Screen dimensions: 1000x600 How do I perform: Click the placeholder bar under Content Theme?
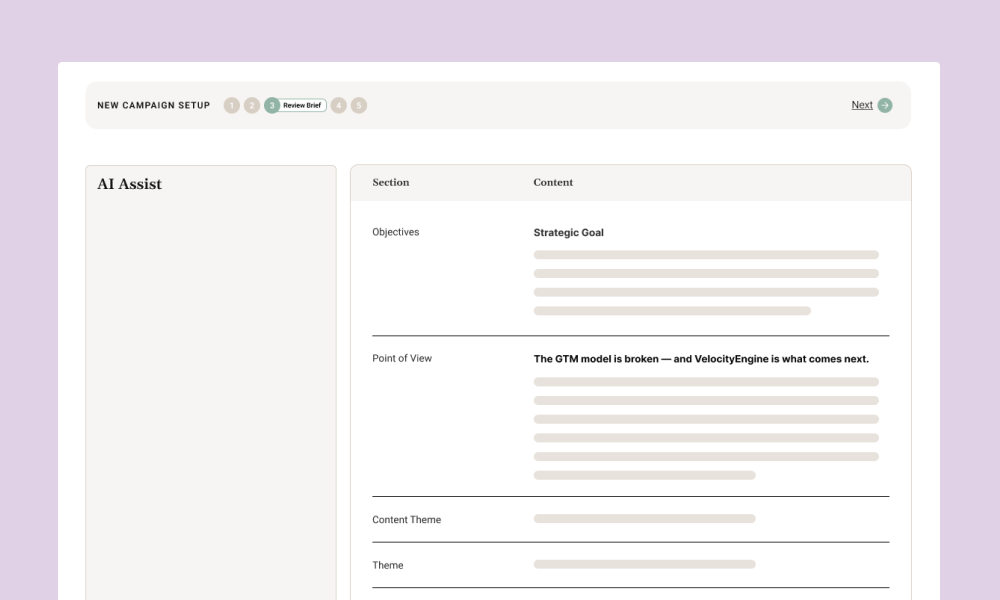tap(645, 518)
